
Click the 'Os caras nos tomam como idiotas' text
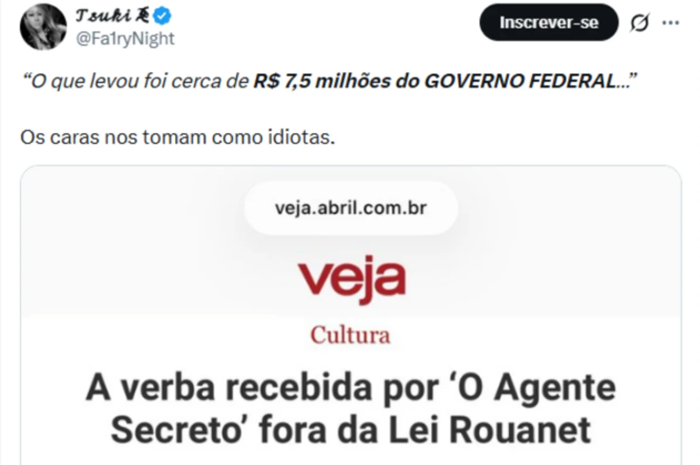click(178, 137)
